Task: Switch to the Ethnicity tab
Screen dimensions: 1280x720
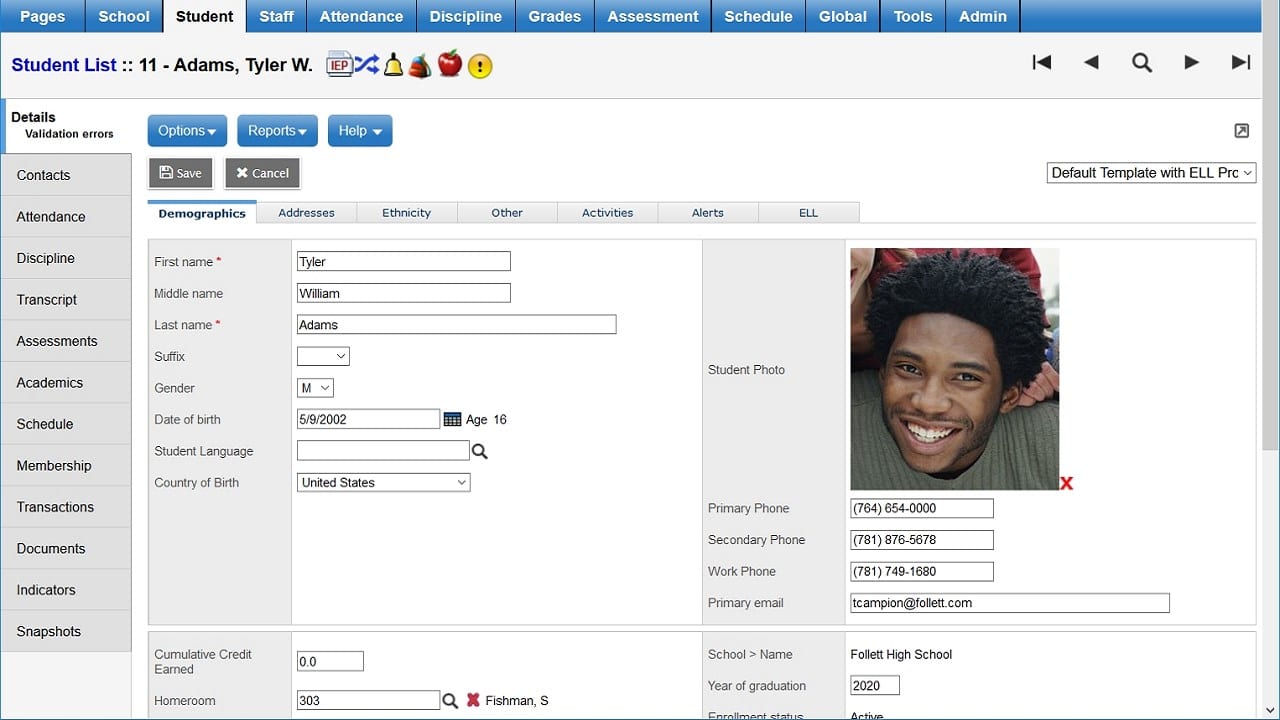Action: pos(406,212)
